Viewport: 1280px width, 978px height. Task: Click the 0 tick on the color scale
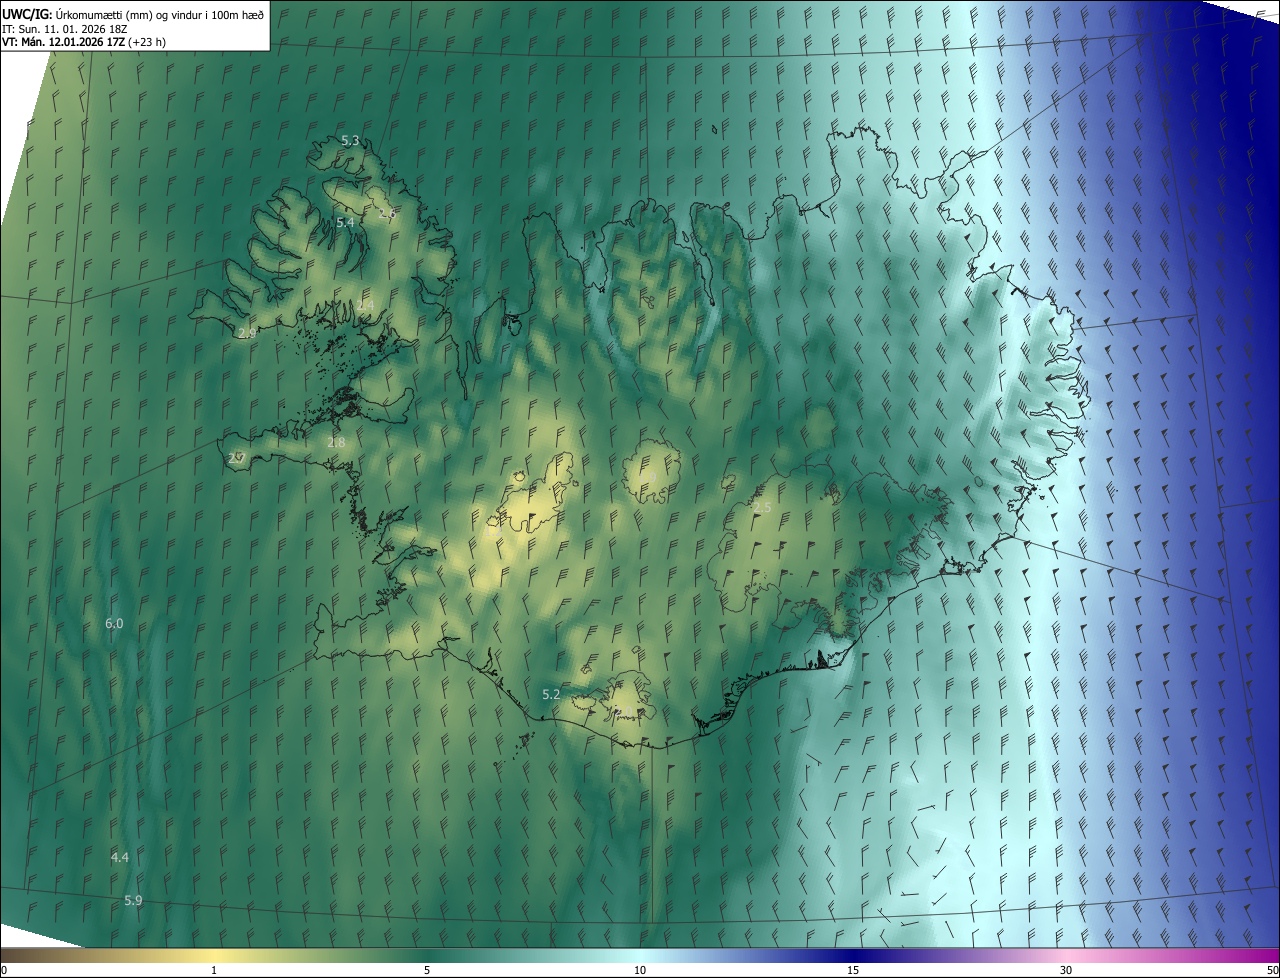(4, 971)
